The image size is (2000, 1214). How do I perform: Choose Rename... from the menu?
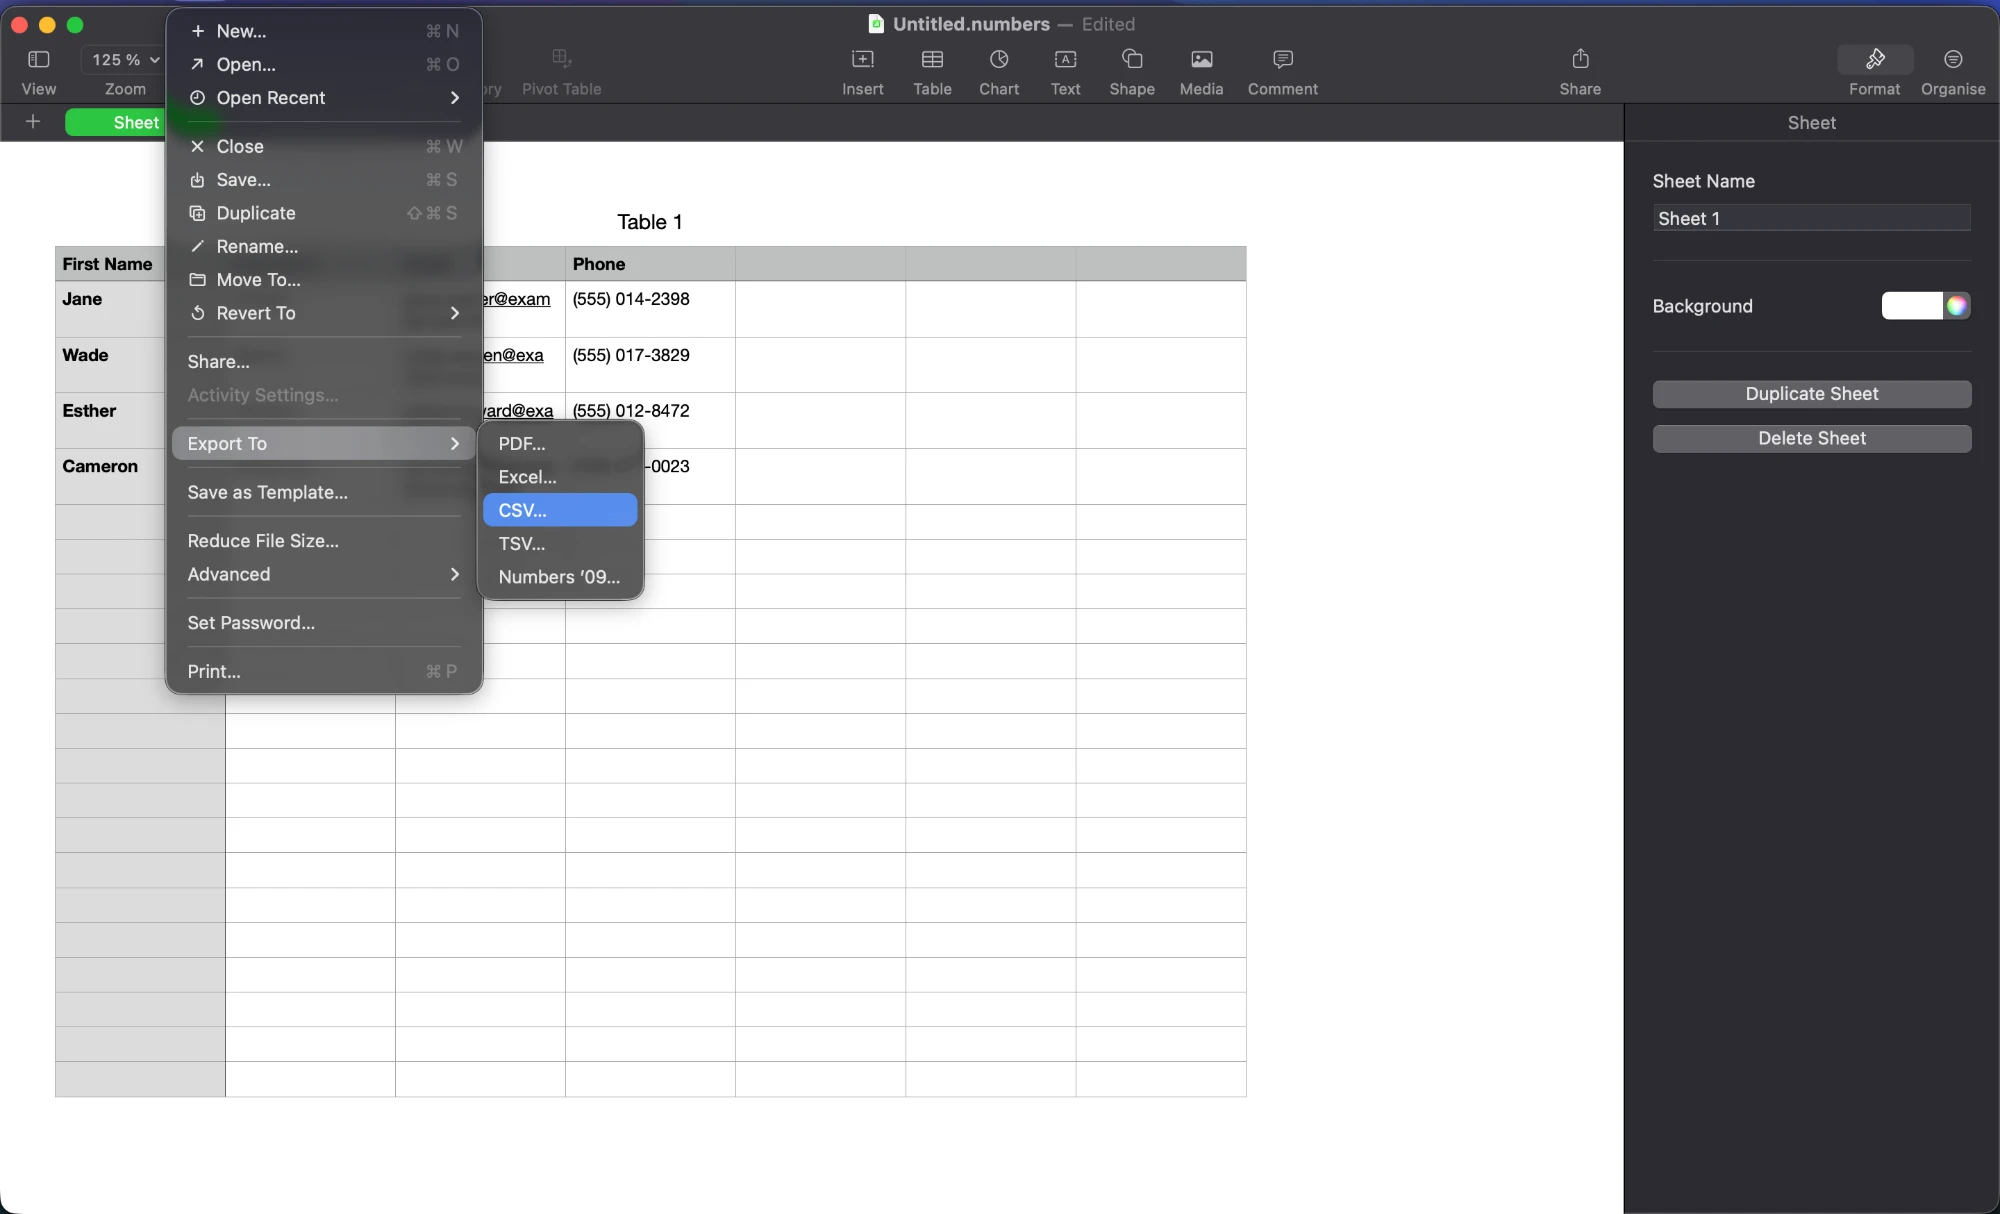click(324, 246)
